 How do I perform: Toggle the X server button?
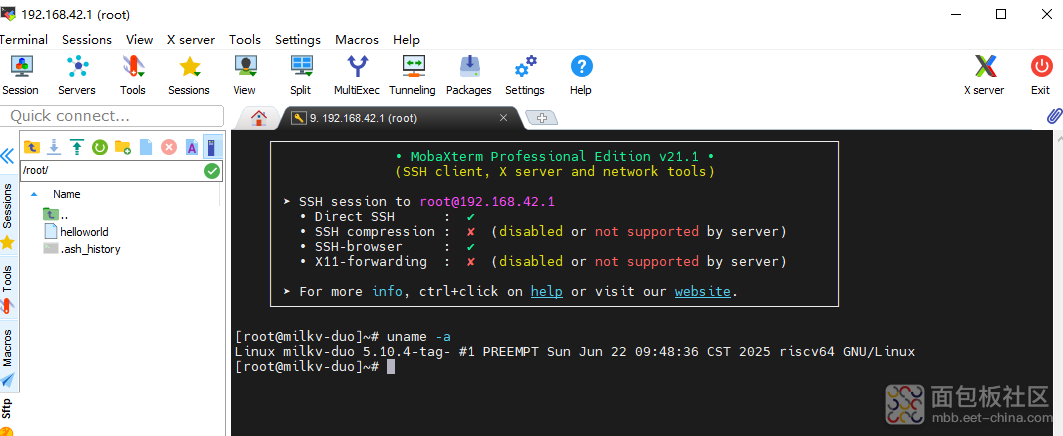click(x=984, y=75)
